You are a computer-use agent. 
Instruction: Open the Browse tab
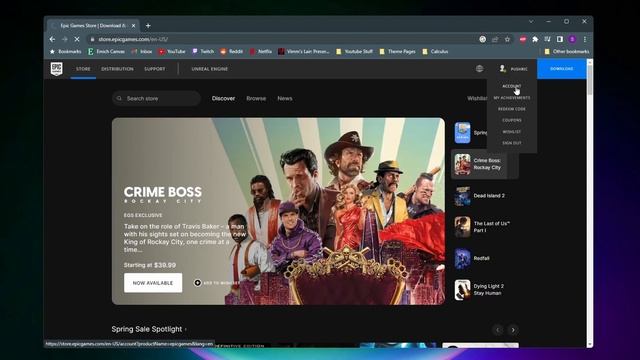point(256,98)
